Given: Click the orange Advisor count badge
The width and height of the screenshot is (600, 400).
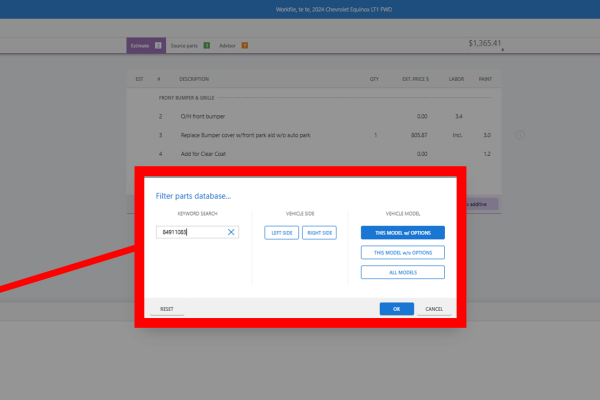Looking at the screenshot, I should (x=245, y=46).
